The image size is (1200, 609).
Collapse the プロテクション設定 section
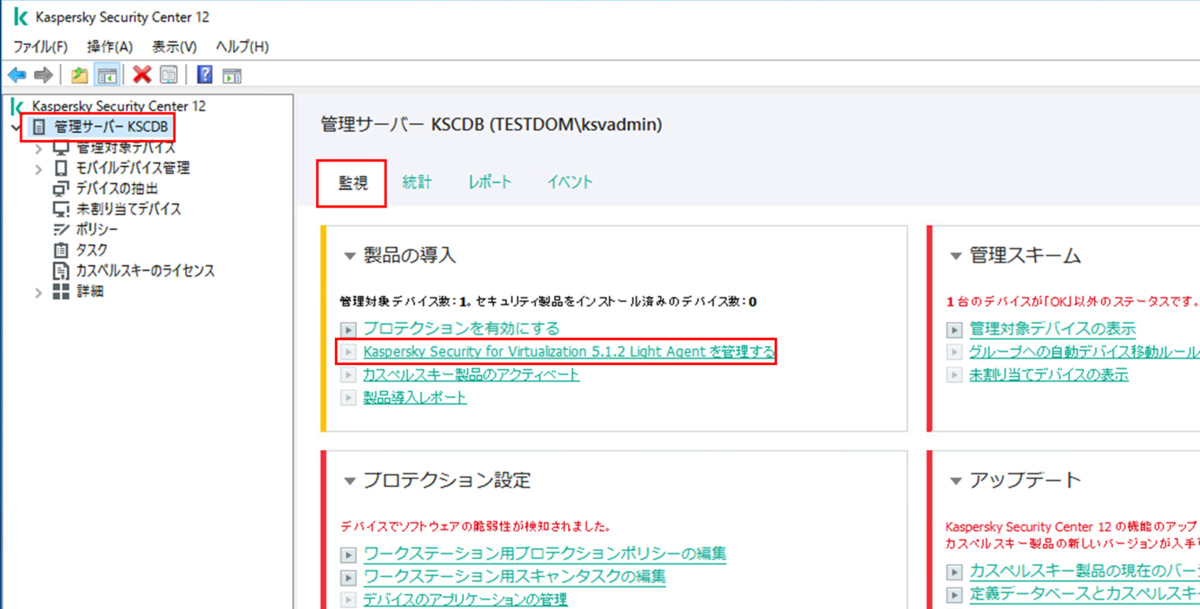pos(349,481)
